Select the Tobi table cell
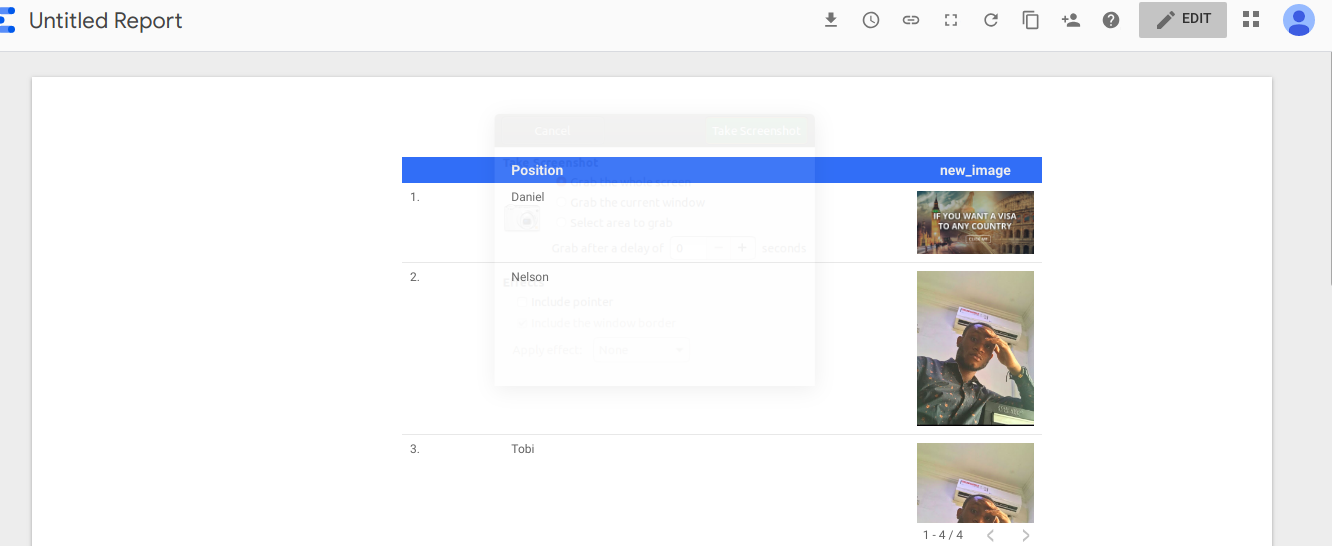The image size is (1332, 546). point(523,449)
